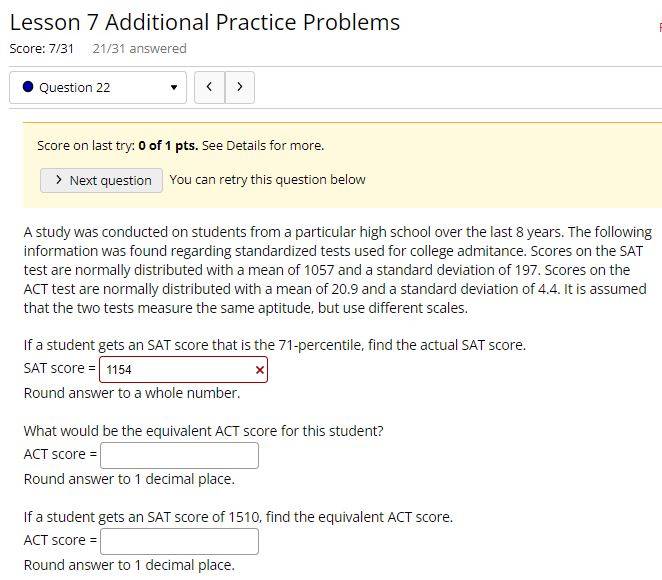This screenshot has height=580, width=662.
Task: Click the 71-percentile SAT question prompt
Action: click(275, 345)
